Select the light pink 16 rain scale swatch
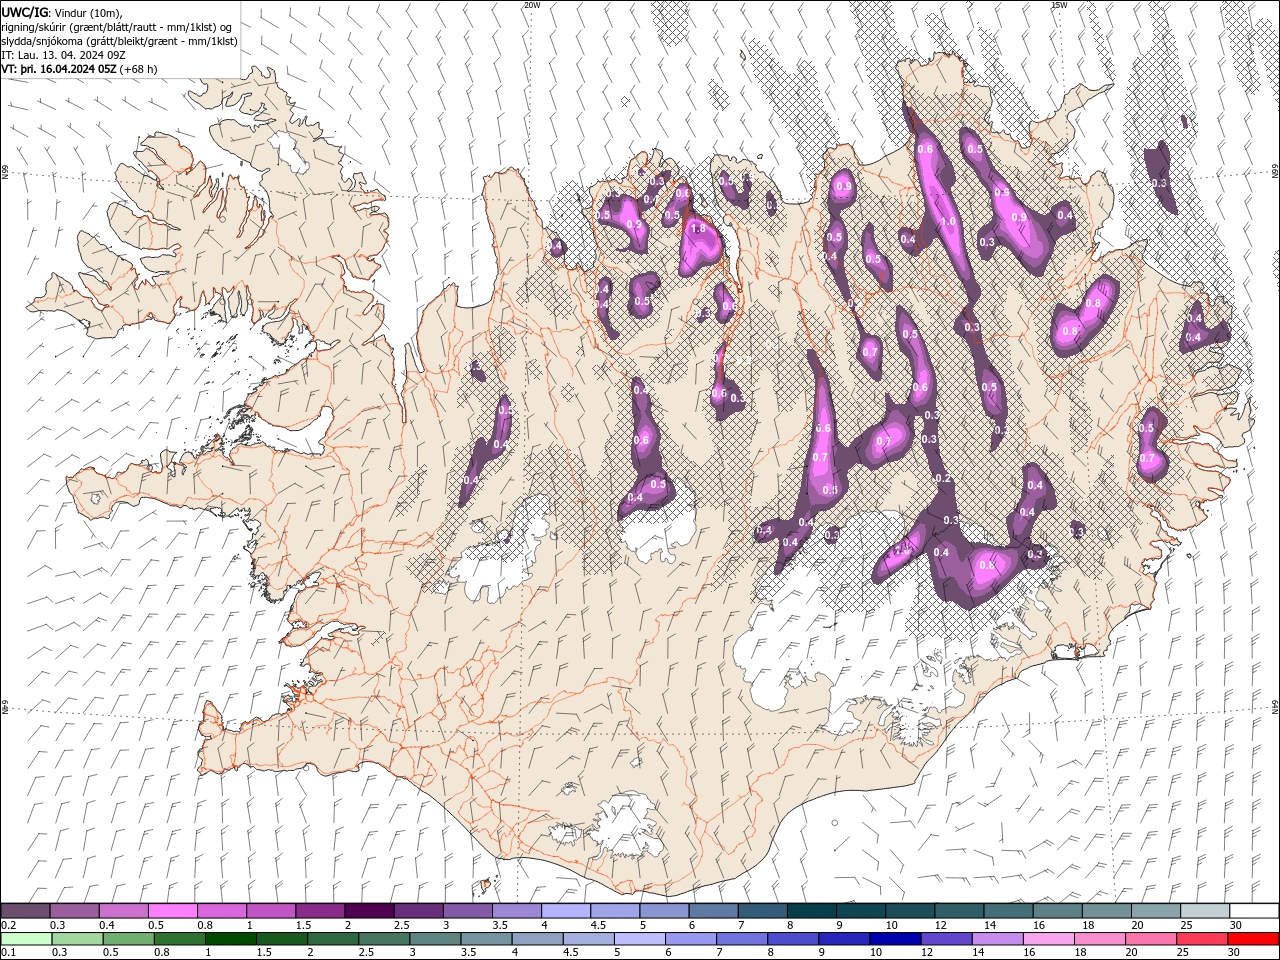The width and height of the screenshot is (1280, 960). (1049, 939)
